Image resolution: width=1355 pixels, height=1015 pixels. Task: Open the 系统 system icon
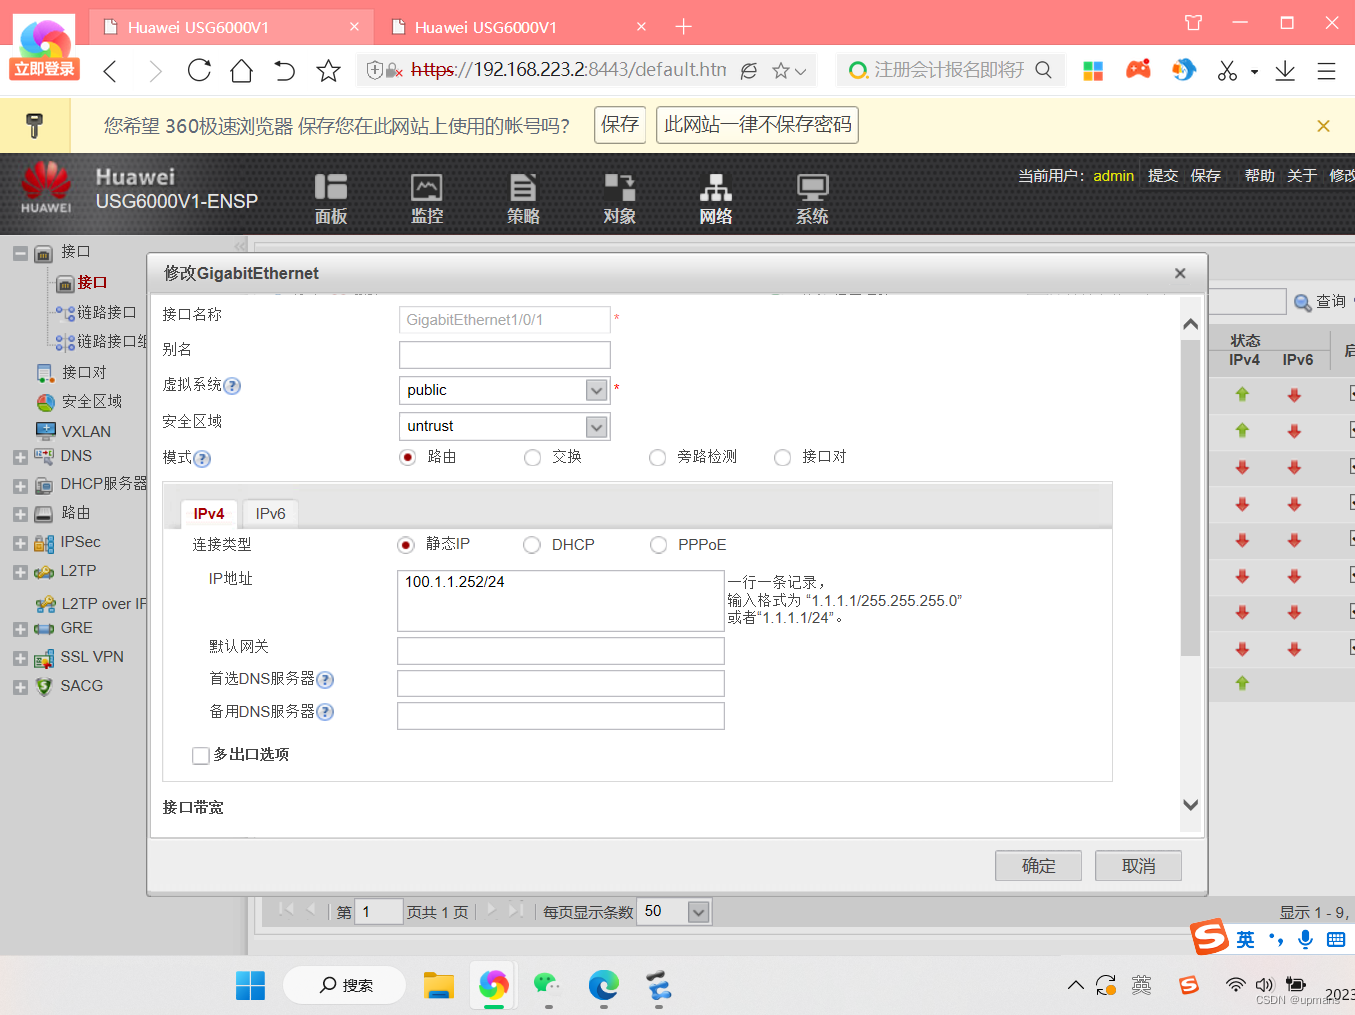click(x=812, y=198)
